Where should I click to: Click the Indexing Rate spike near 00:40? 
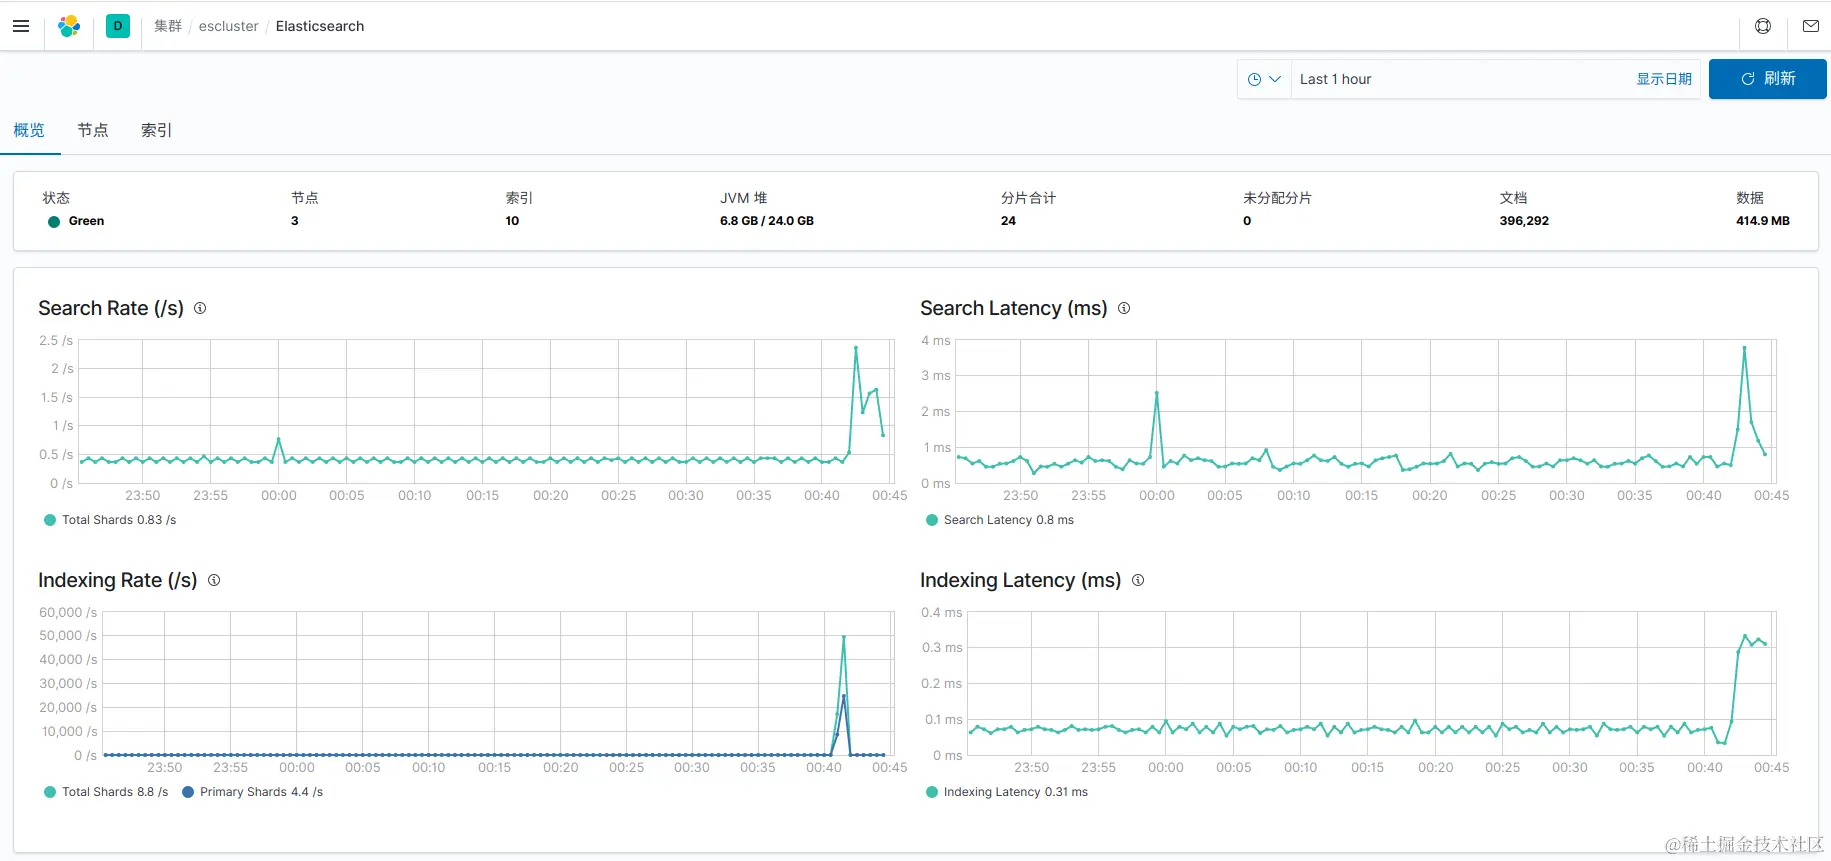coord(844,637)
